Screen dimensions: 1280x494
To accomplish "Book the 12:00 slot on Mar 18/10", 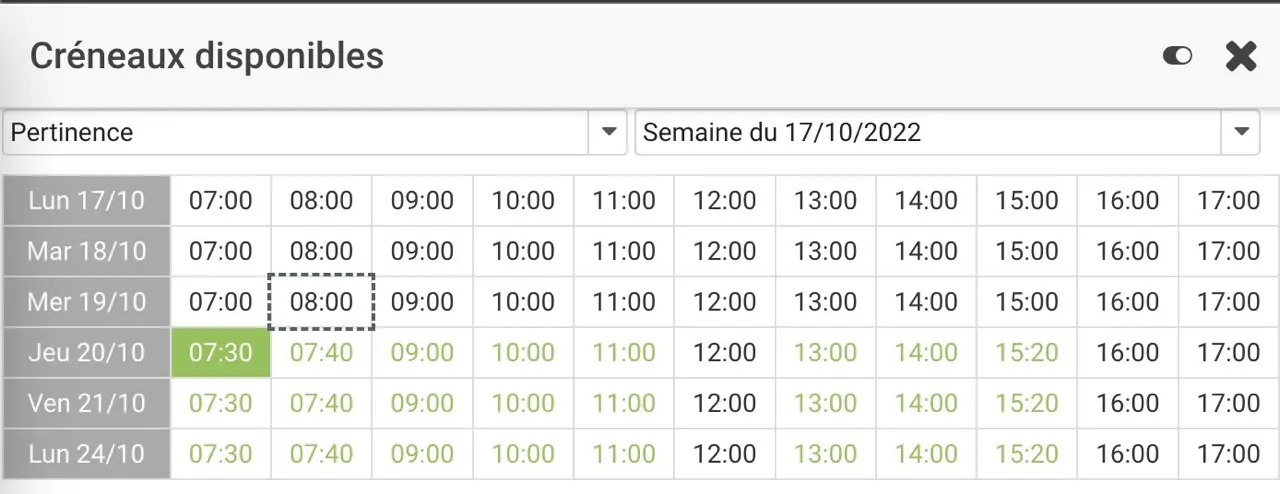I will click(725, 251).
